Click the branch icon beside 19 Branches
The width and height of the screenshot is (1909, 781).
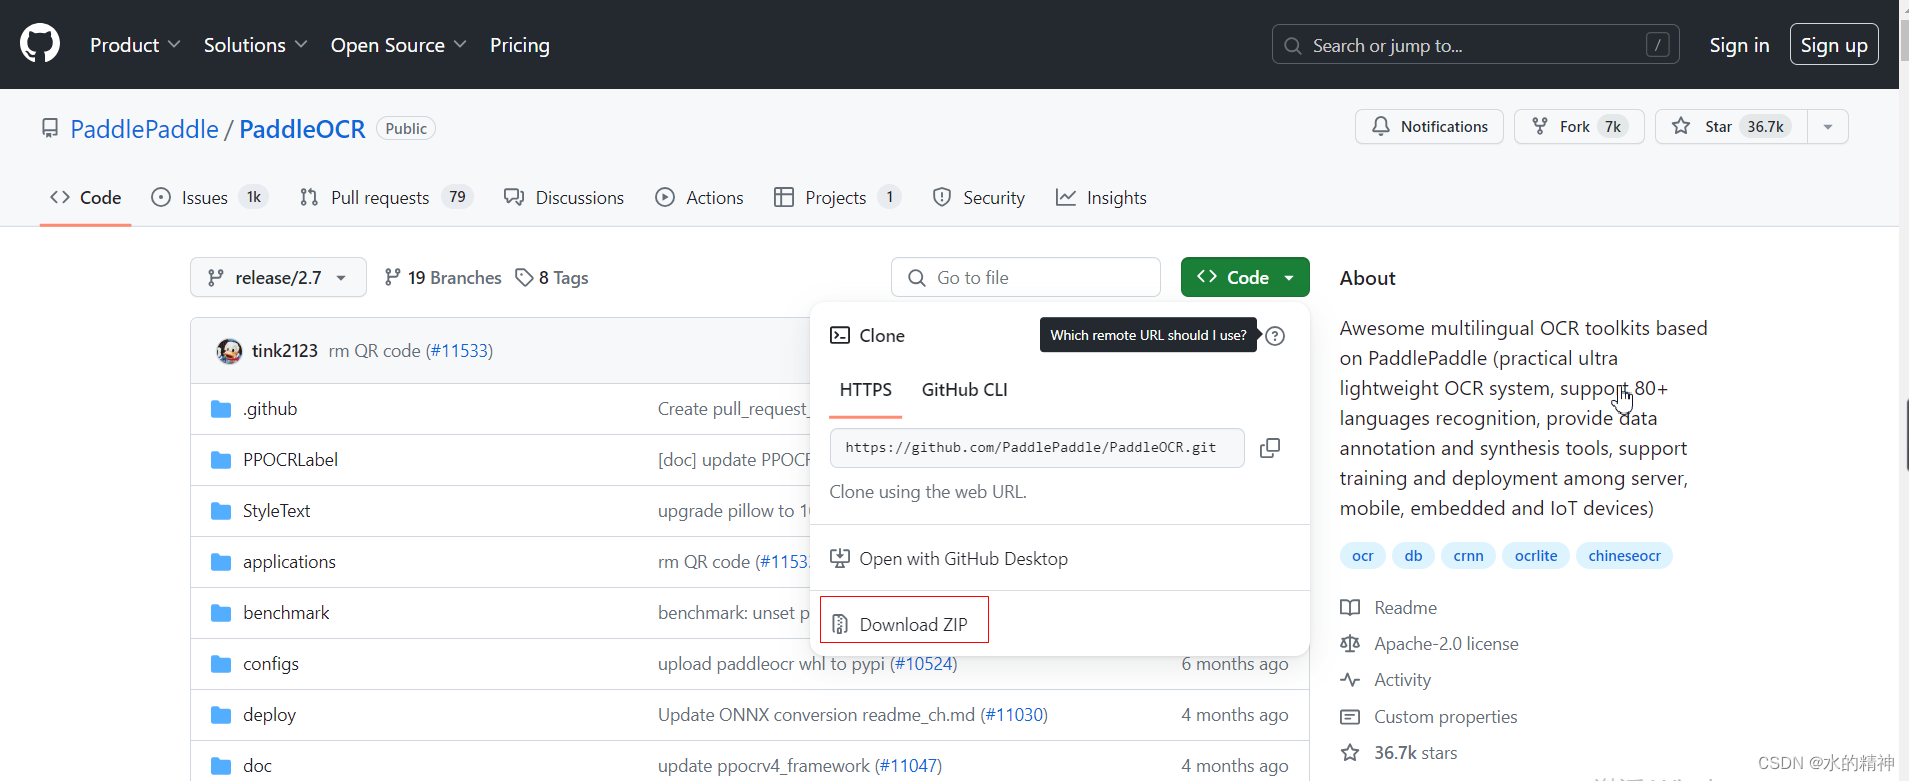[x=392, y=277]
